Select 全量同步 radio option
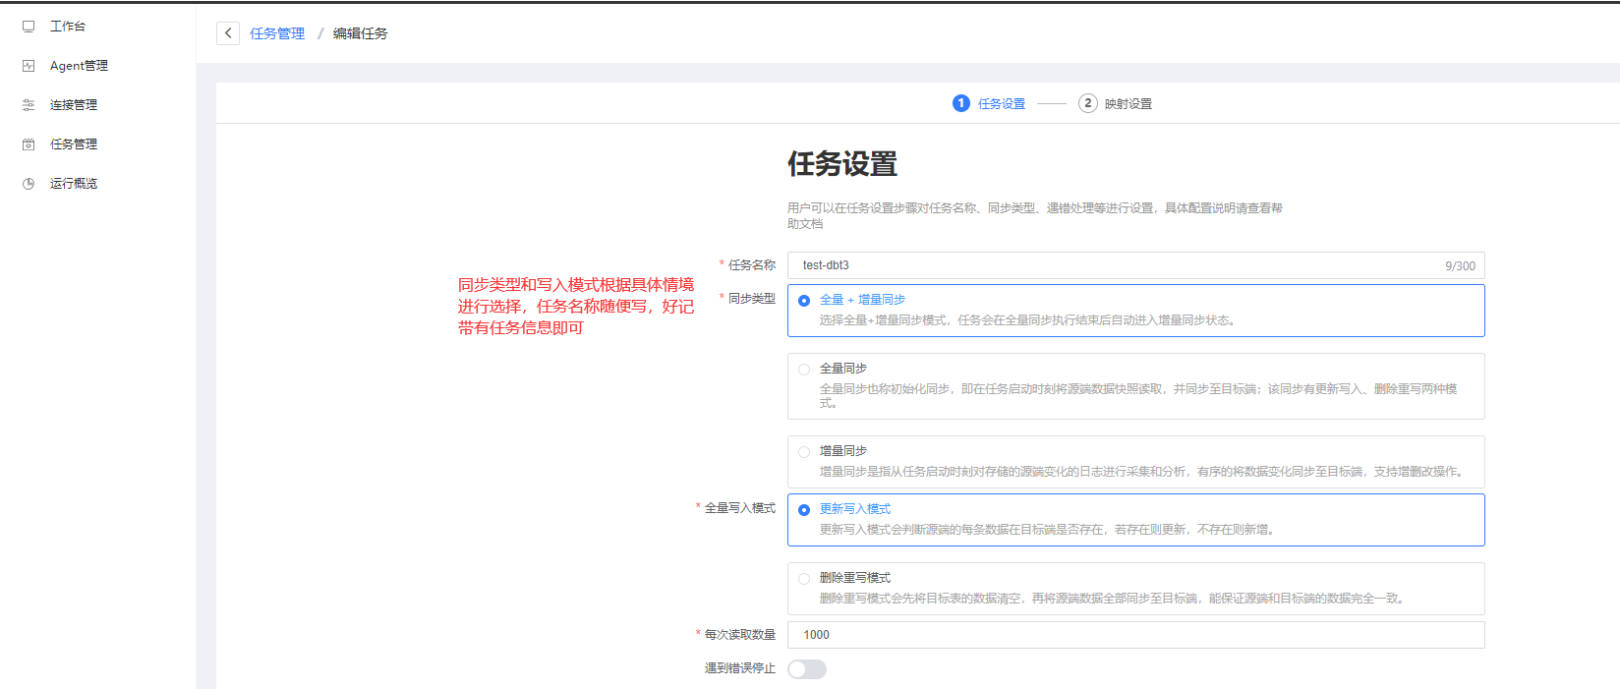Image resolution: width=1620 pixels, height=689 pixels. [804, 369]
